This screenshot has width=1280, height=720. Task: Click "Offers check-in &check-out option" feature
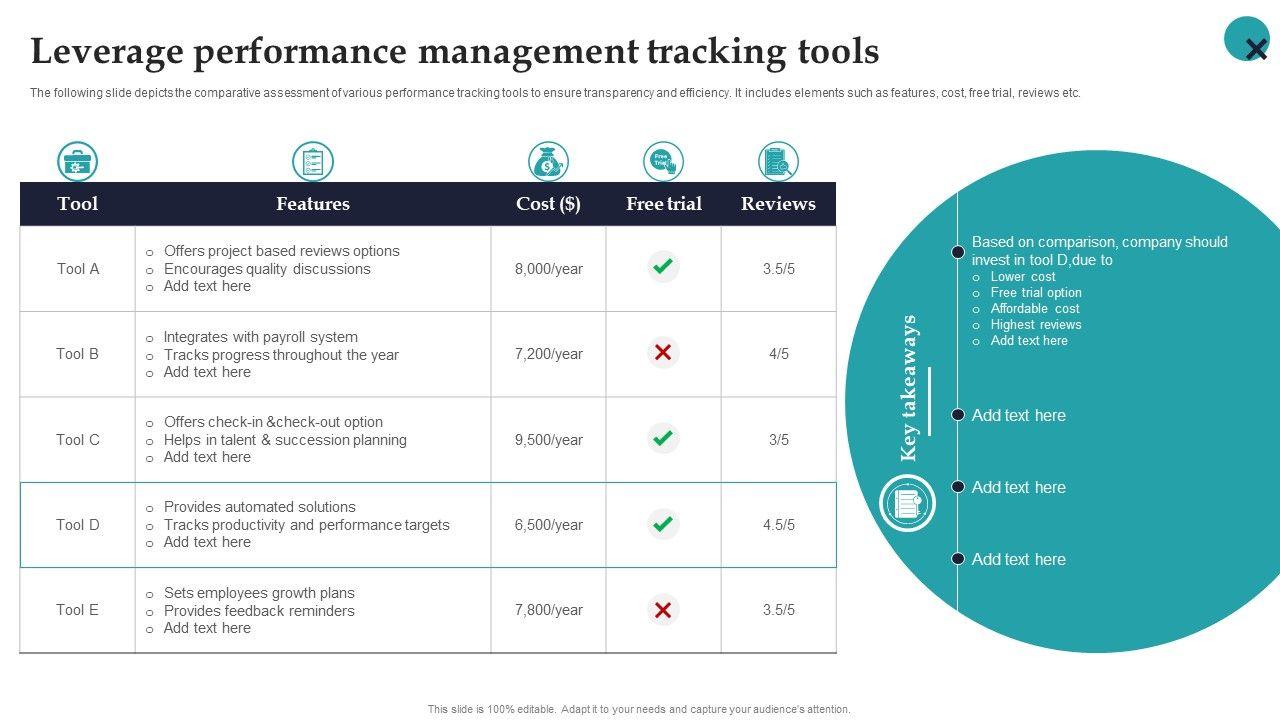(x=273, y=422)
